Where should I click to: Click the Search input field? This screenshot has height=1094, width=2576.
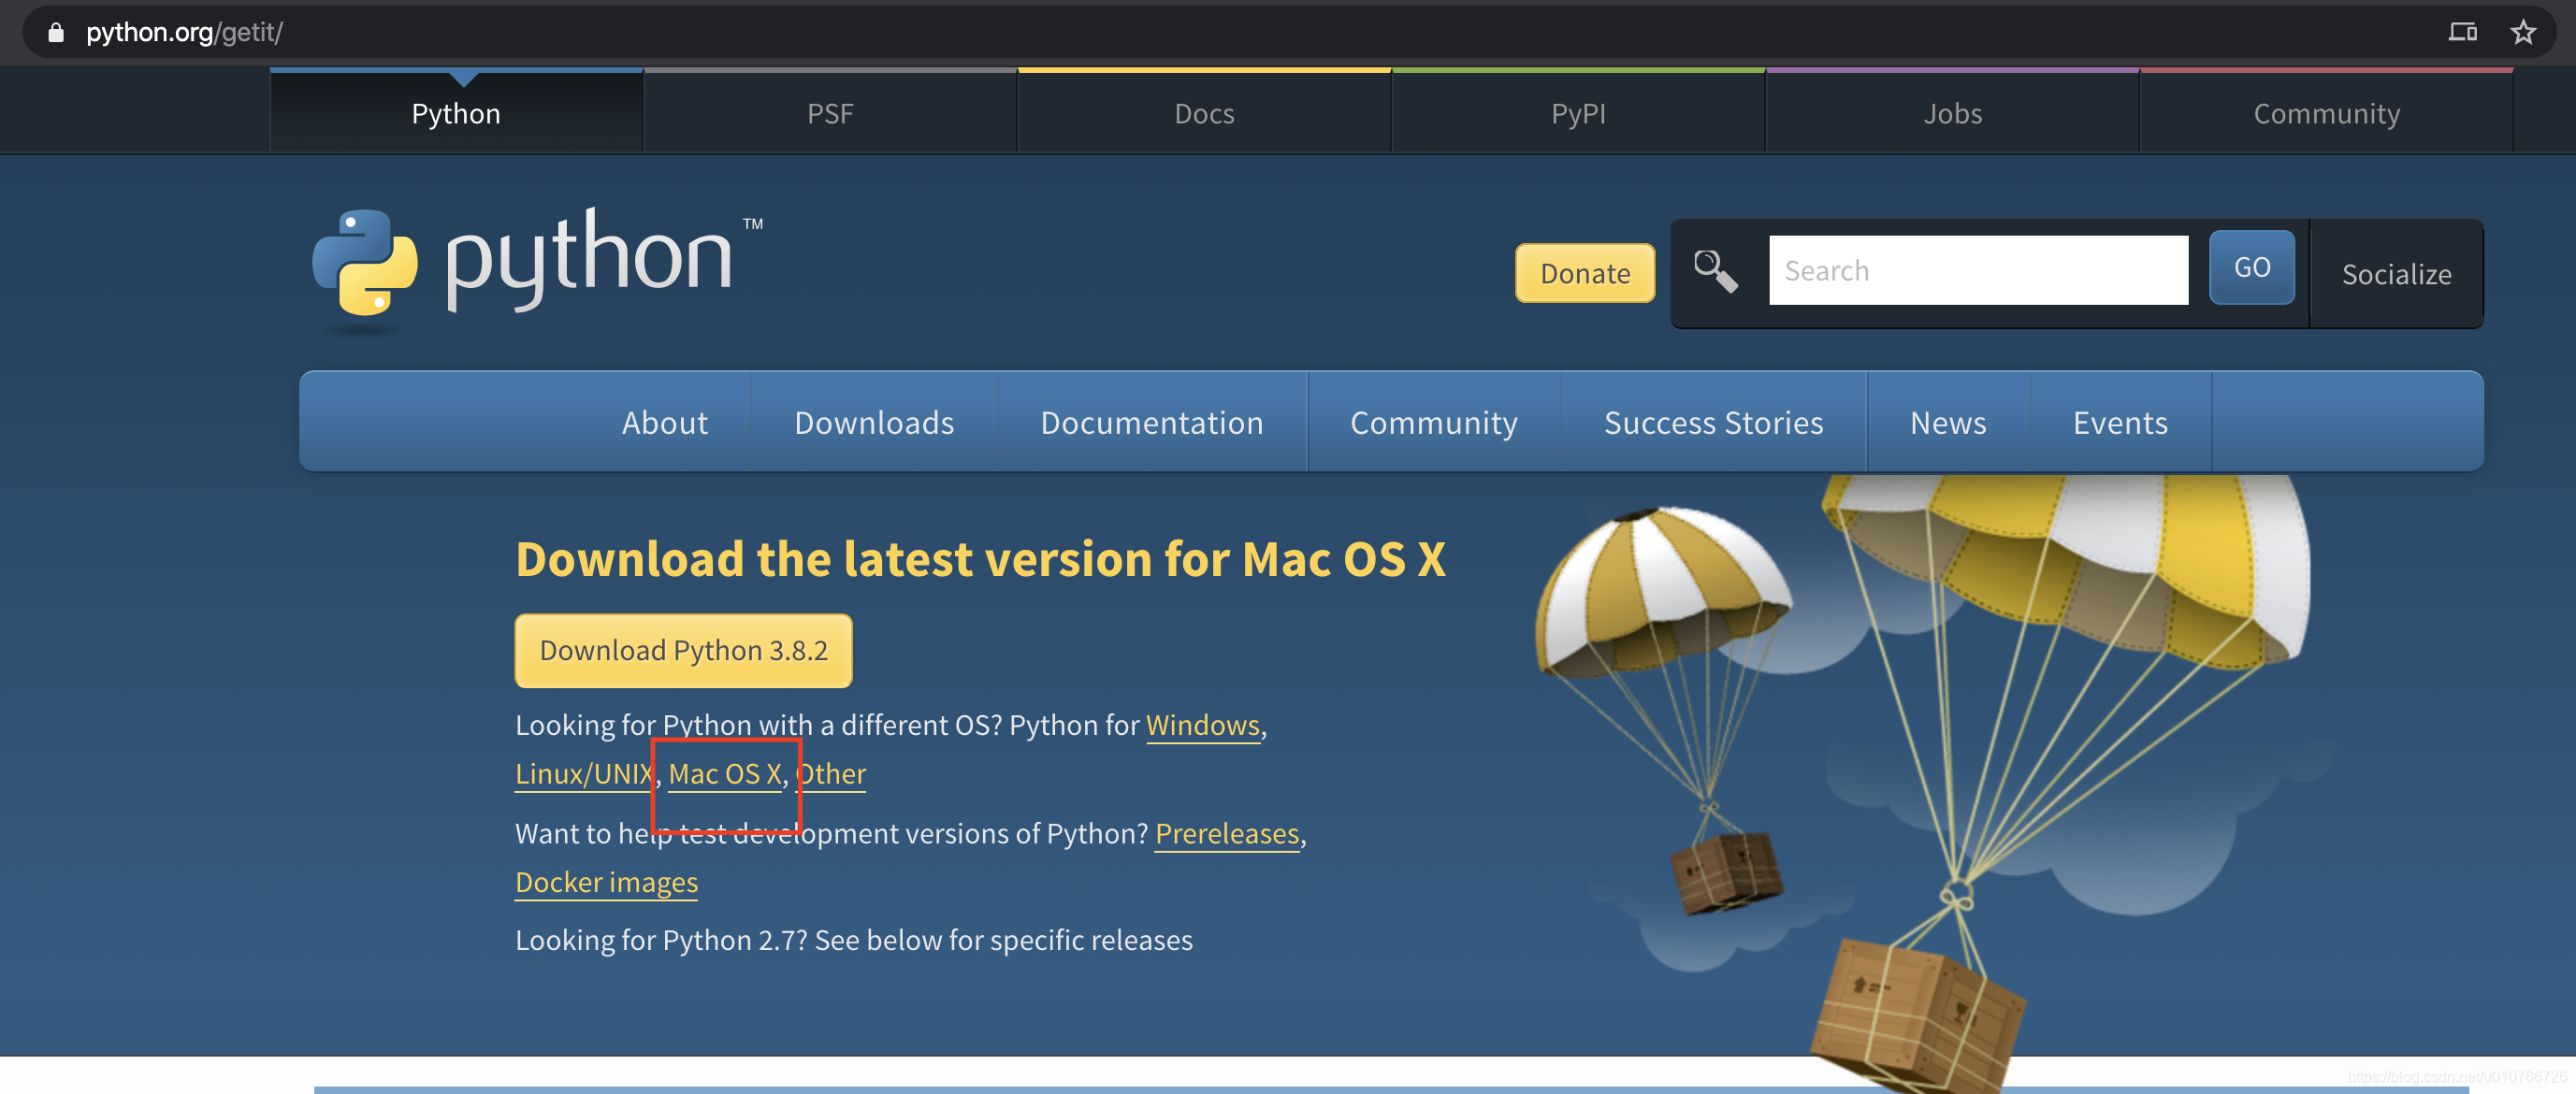point(1978,270)
